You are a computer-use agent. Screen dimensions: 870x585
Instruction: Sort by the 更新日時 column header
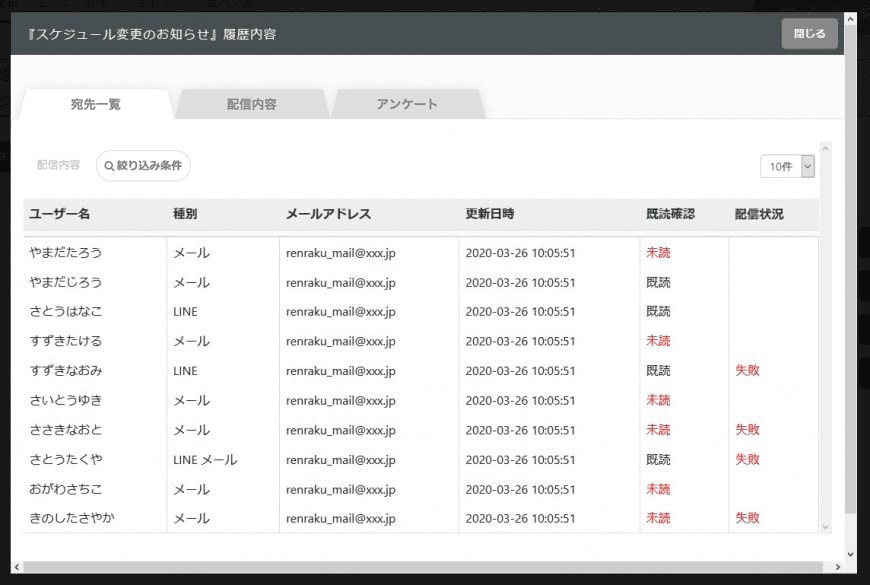[x=489, y=214]
